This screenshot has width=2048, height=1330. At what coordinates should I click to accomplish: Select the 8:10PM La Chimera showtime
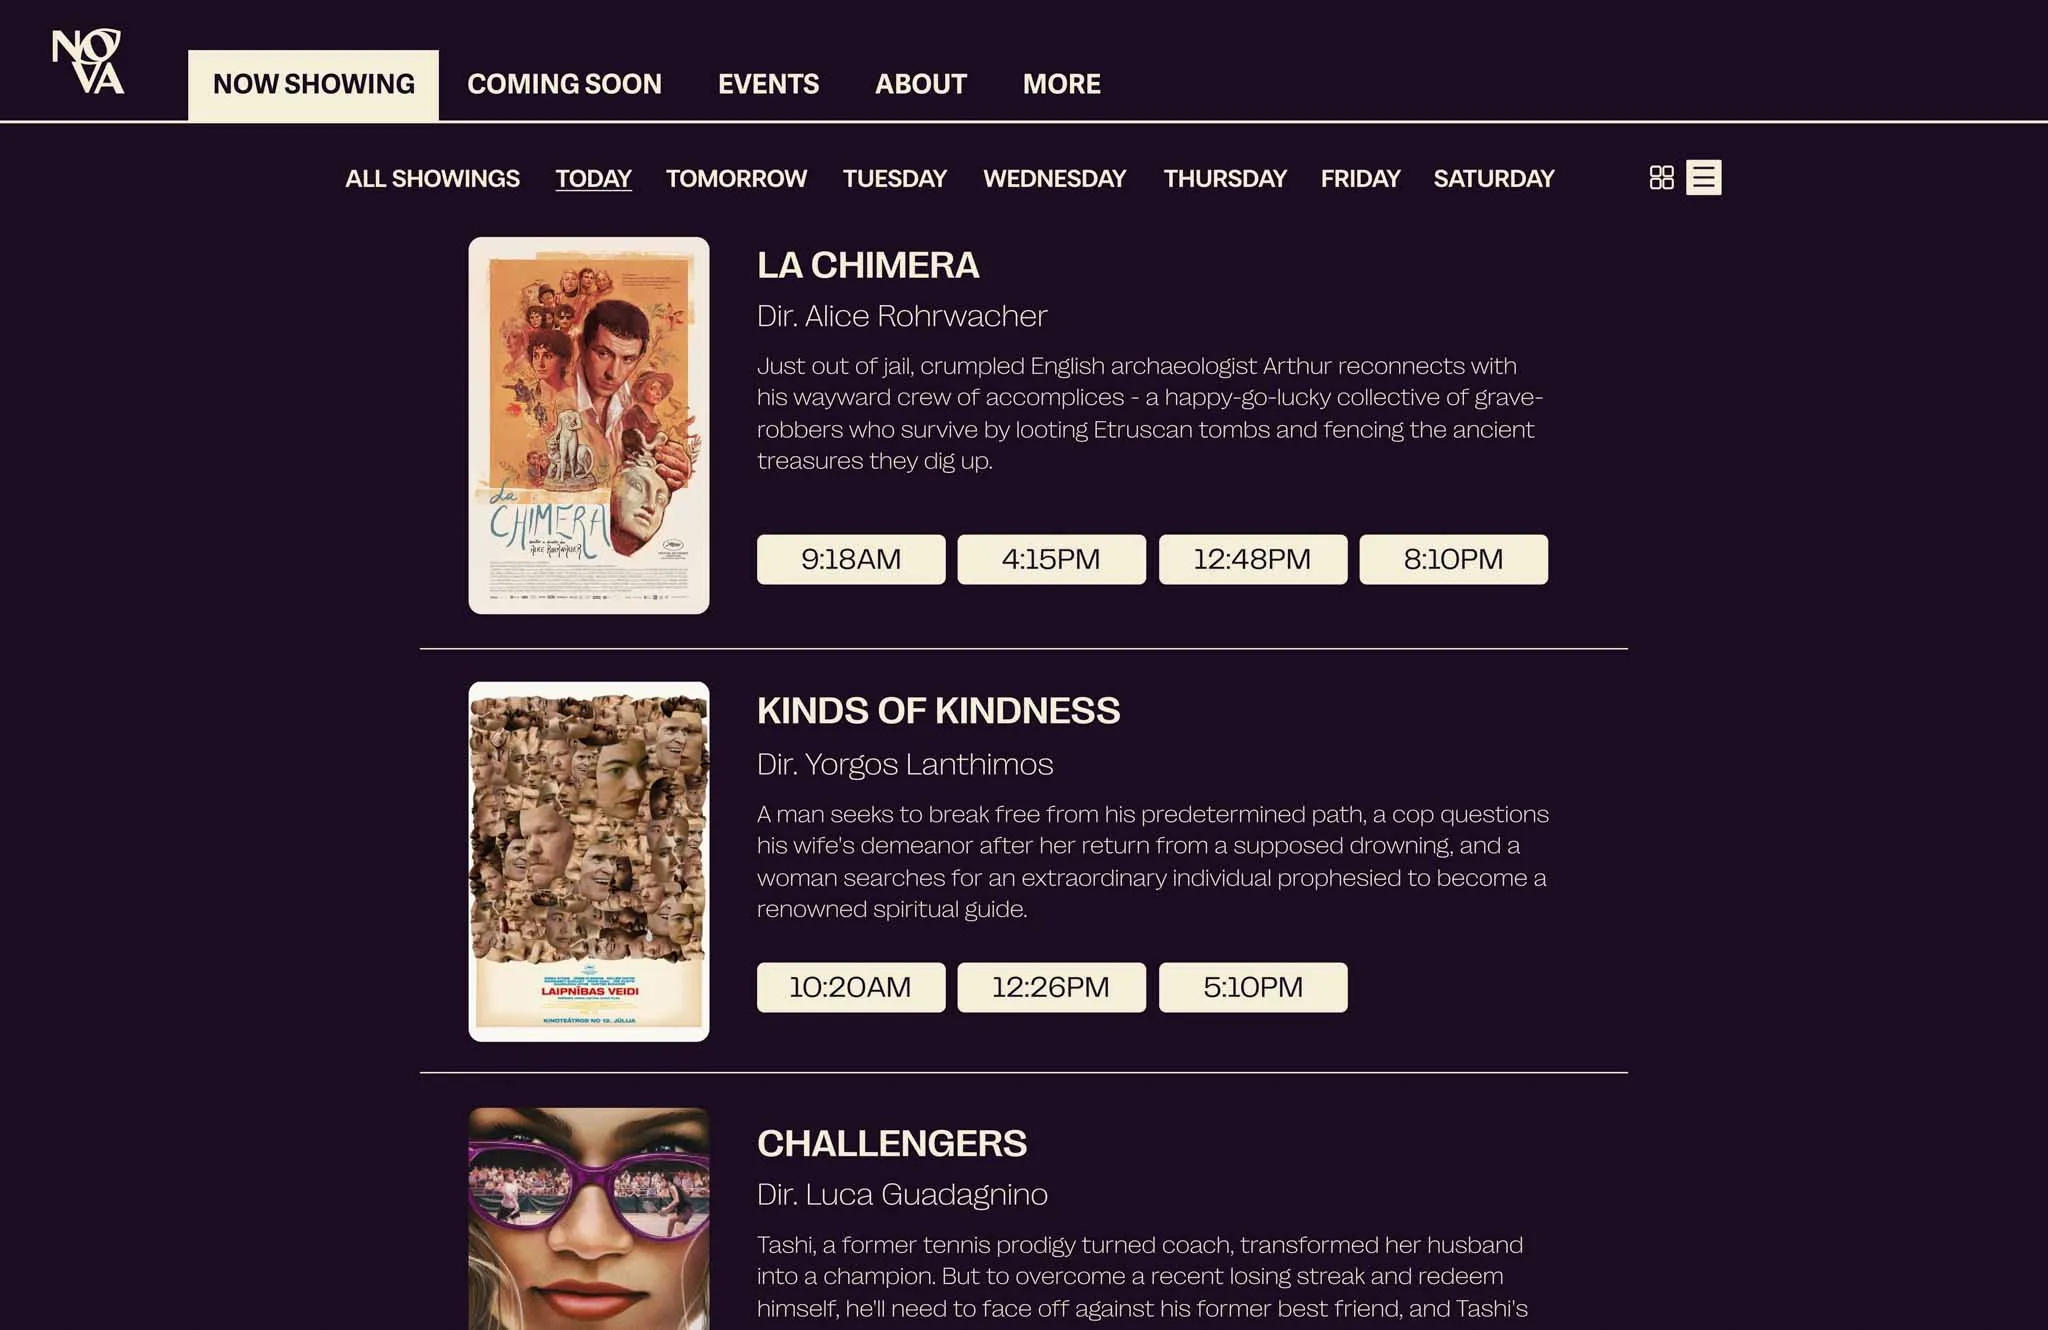[x=1453, y=559]
